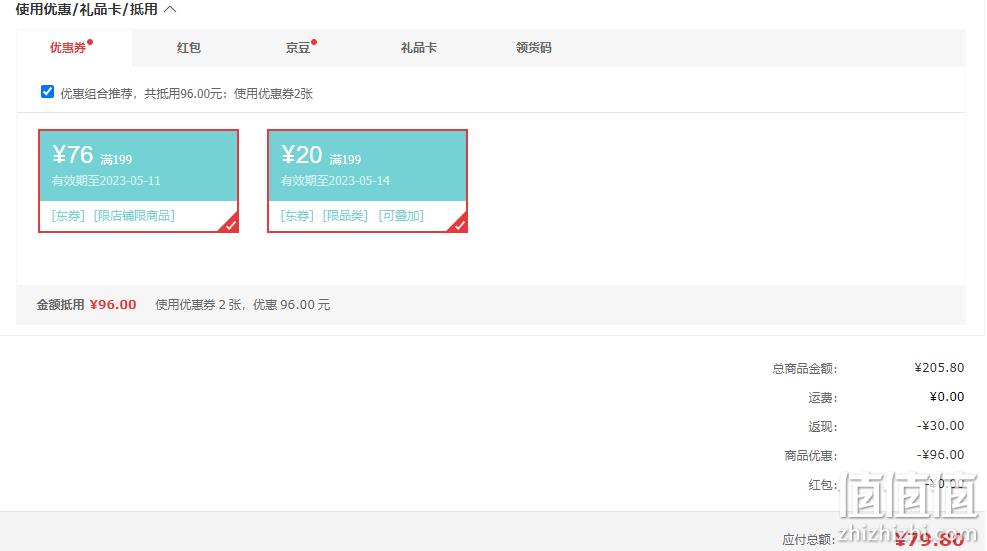
Task: Click the 商品优惠 value -¥96.00
Action: [x=940, y=455]
